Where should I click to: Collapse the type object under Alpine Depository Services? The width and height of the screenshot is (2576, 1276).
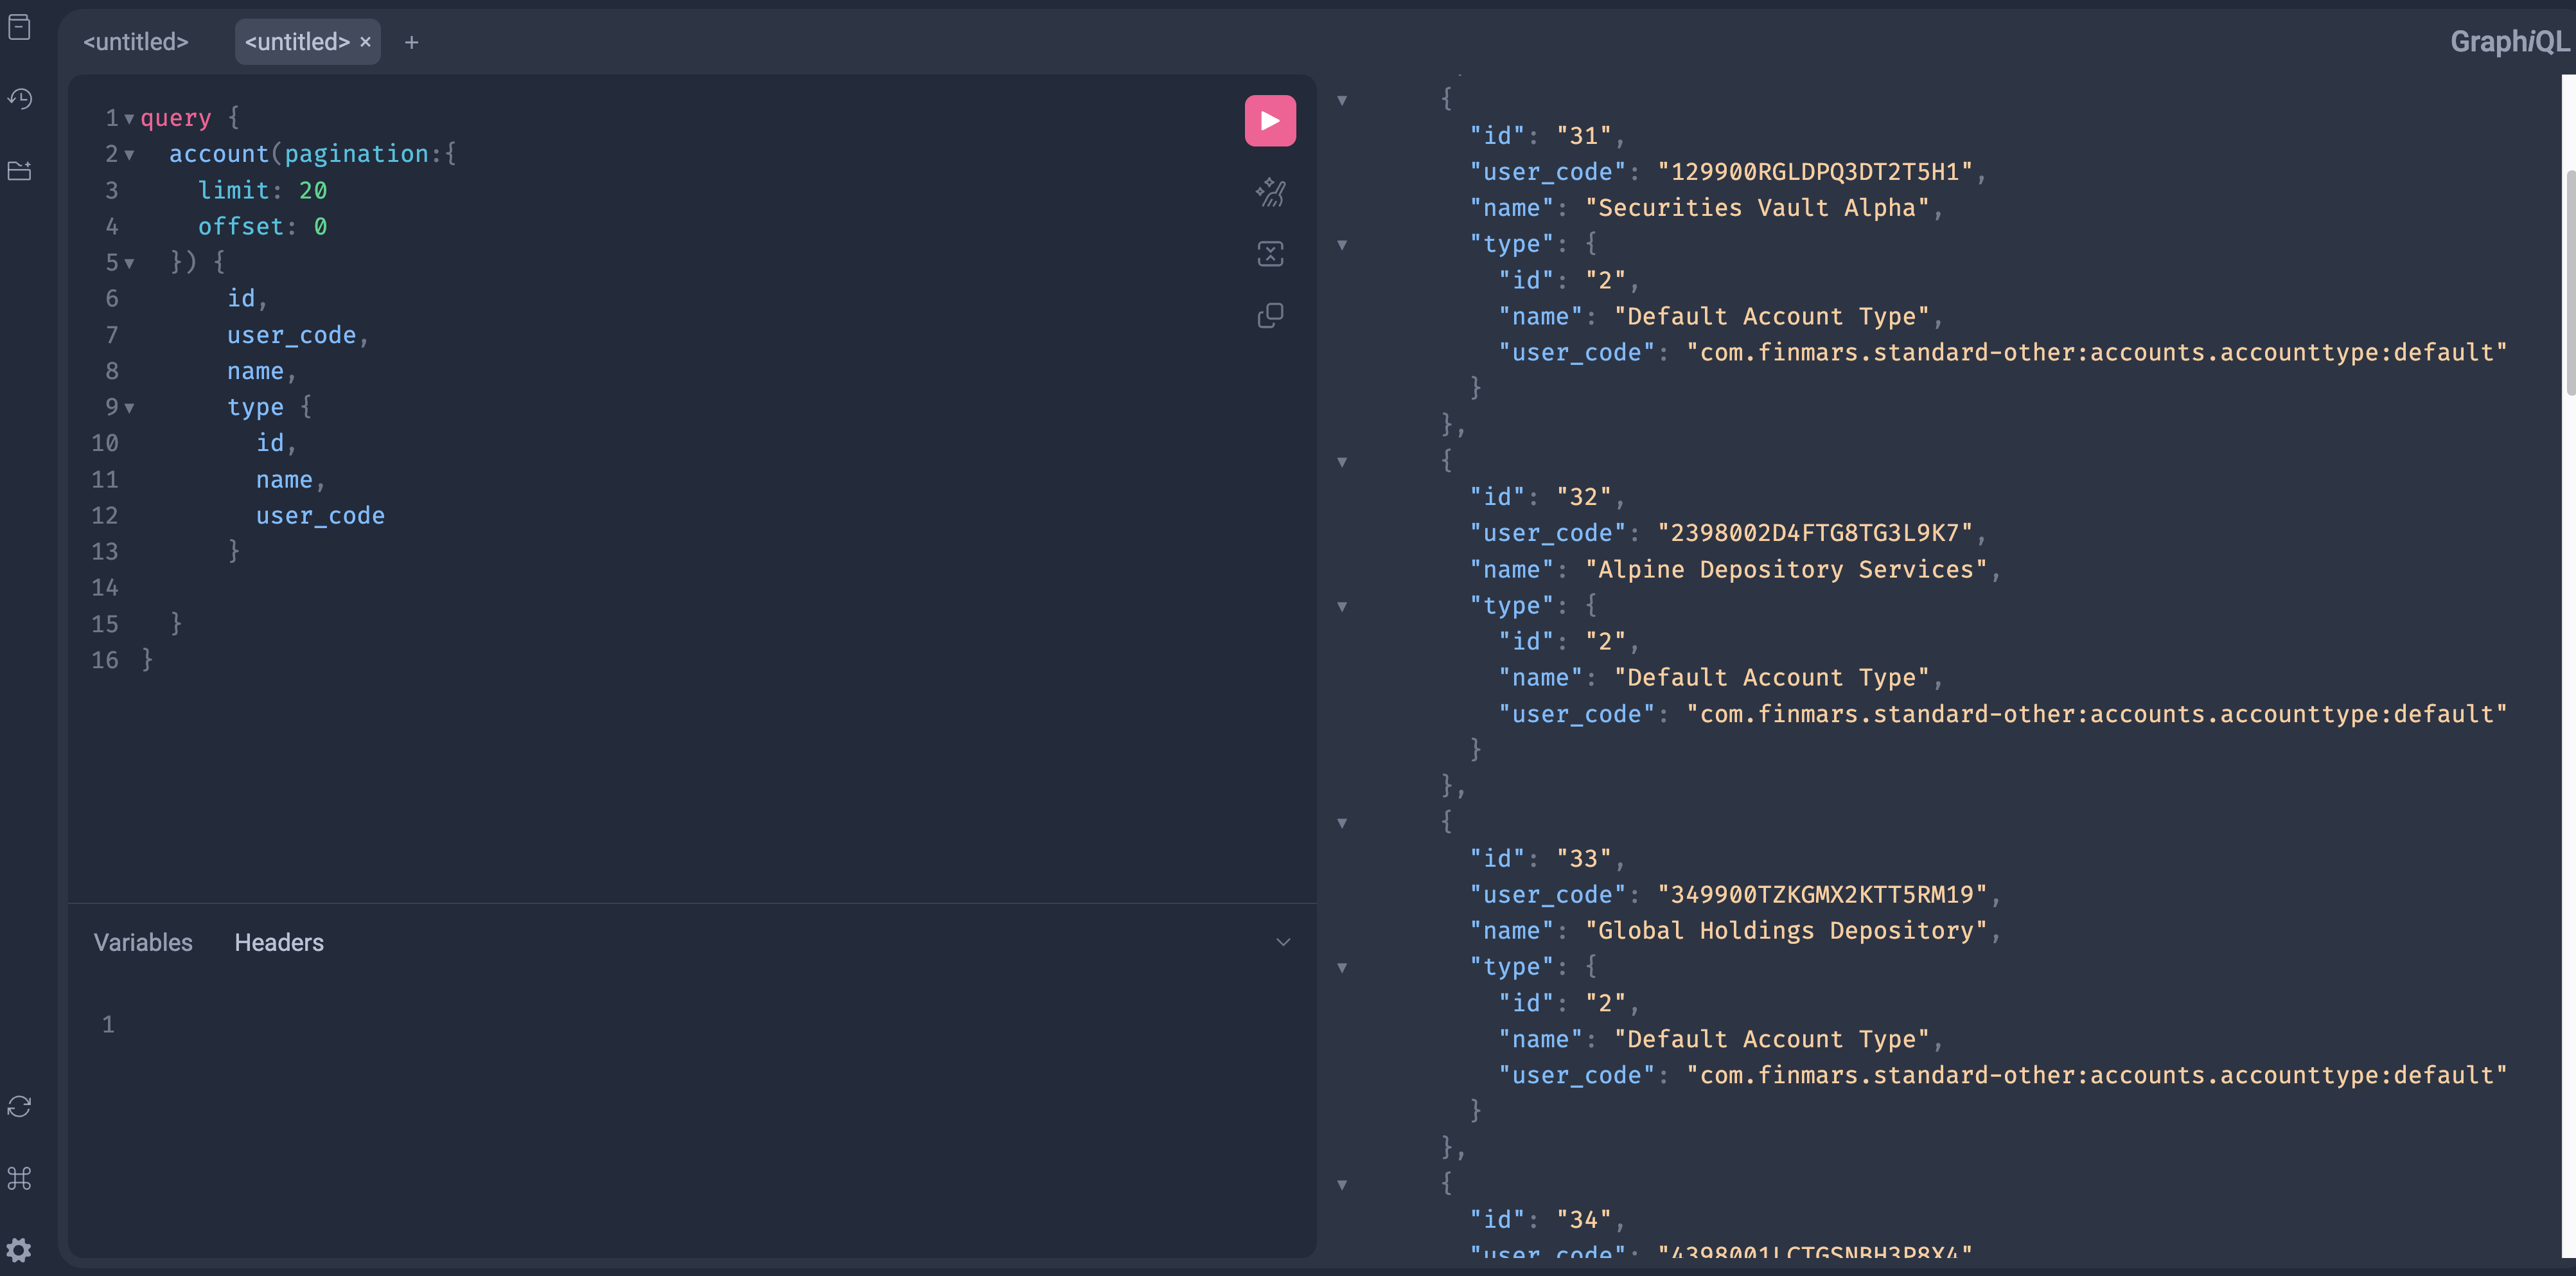(1342, 607)
